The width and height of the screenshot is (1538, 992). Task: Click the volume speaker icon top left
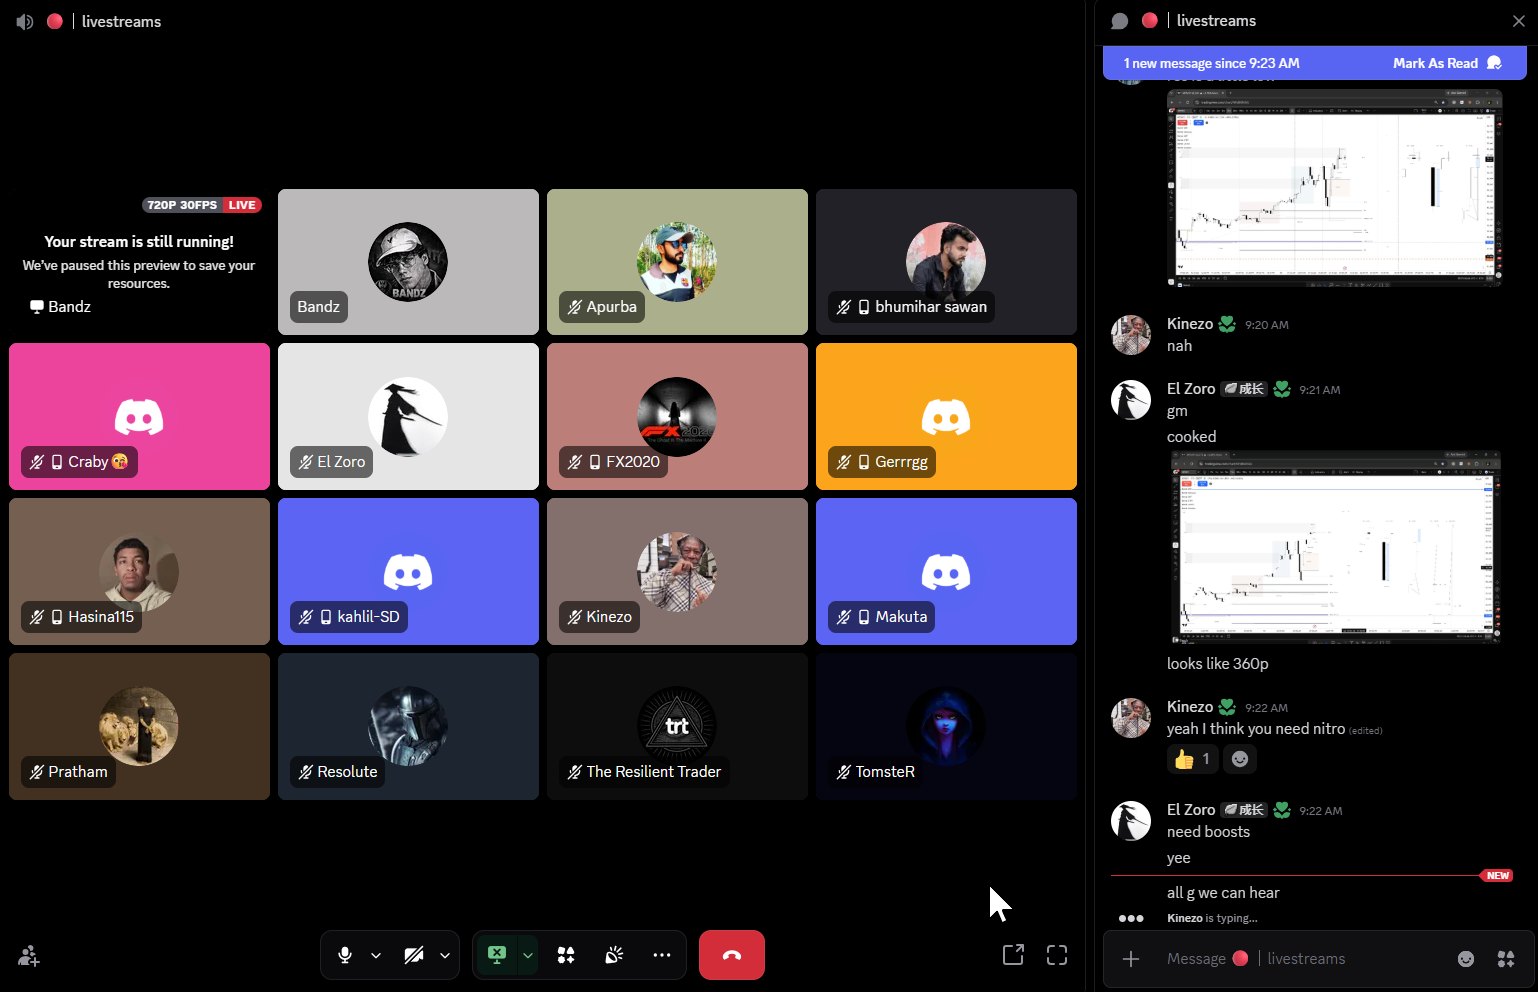click(x=25, y=21)
